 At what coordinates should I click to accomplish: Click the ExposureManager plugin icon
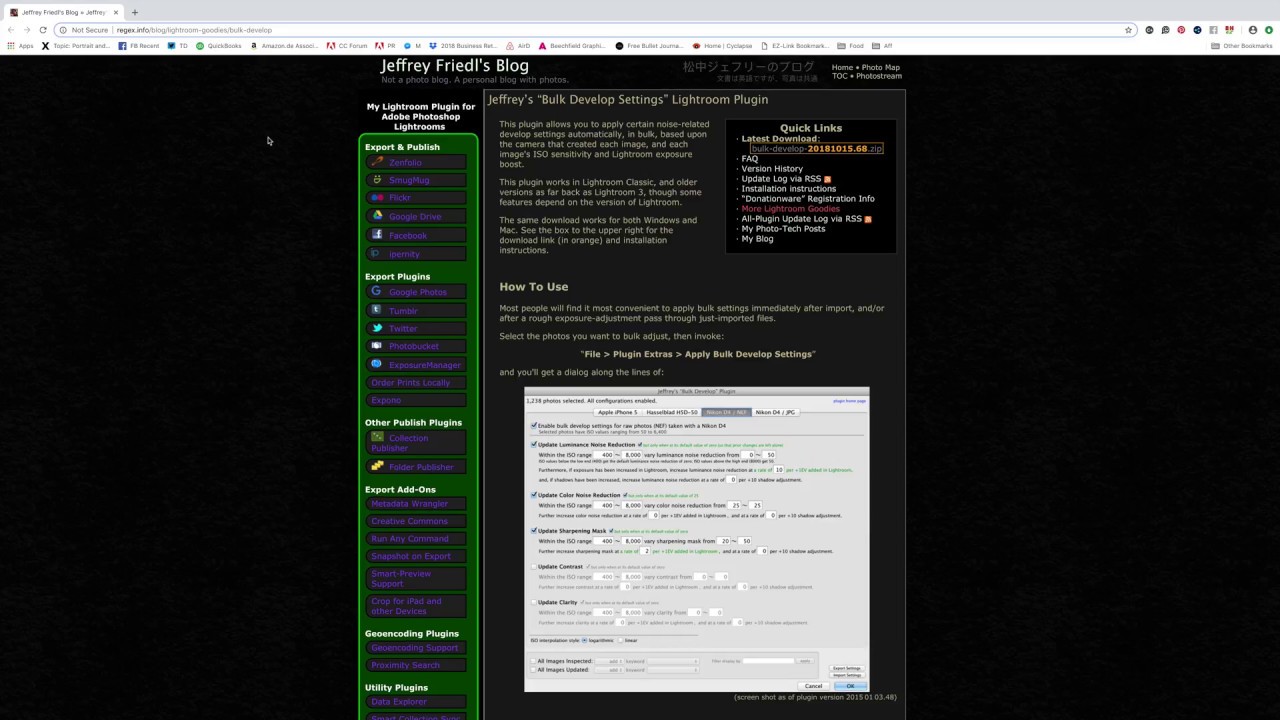376,364
